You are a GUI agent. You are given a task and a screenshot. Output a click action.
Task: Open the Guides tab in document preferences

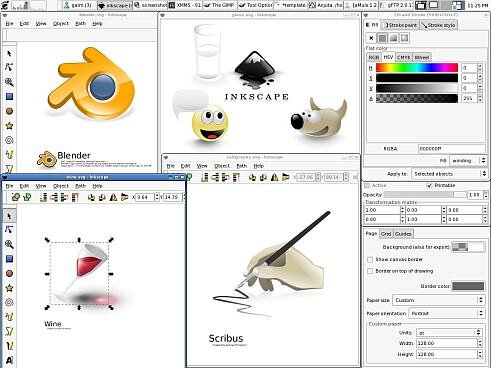(403, 234)
